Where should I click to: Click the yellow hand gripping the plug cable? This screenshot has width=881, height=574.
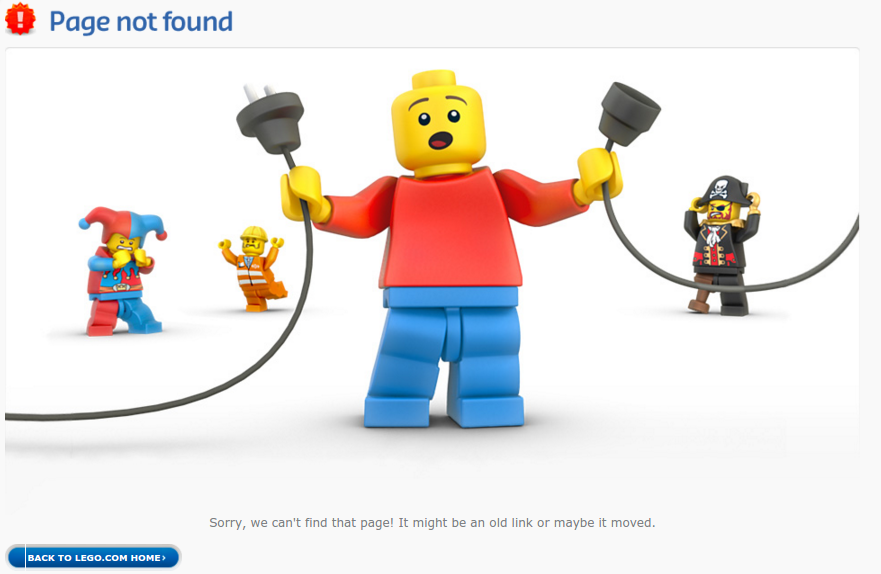(304, 194)
